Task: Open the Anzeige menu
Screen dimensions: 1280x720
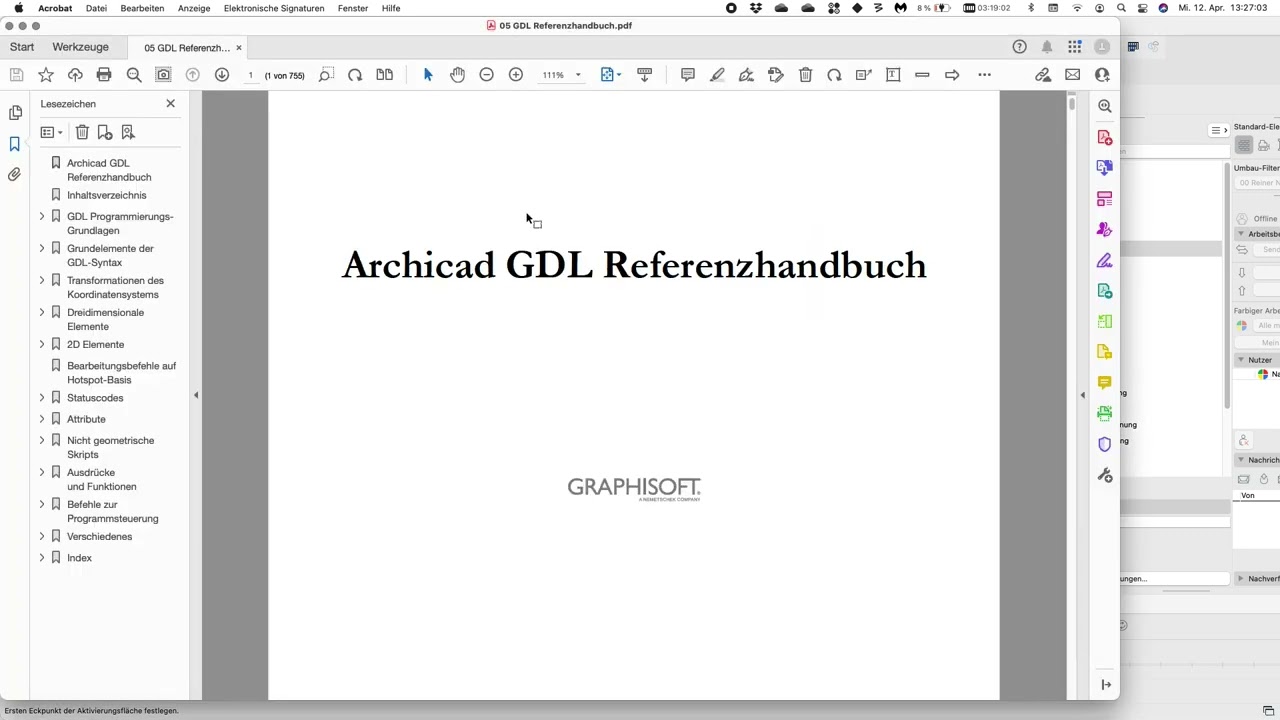Action: (194, 8)
